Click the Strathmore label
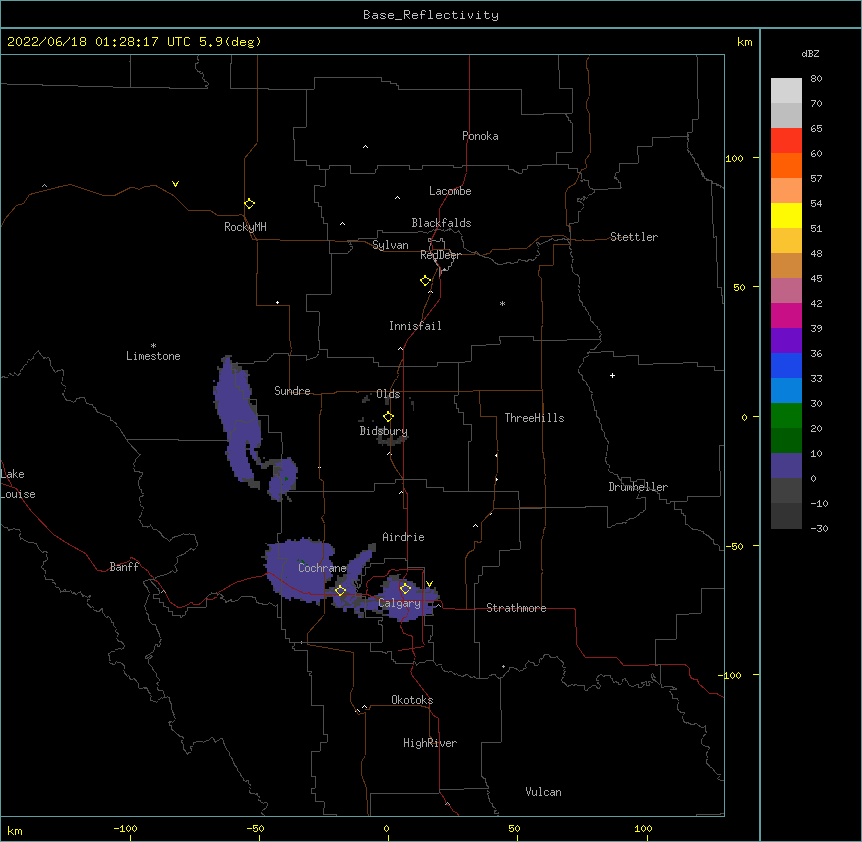 516,608
